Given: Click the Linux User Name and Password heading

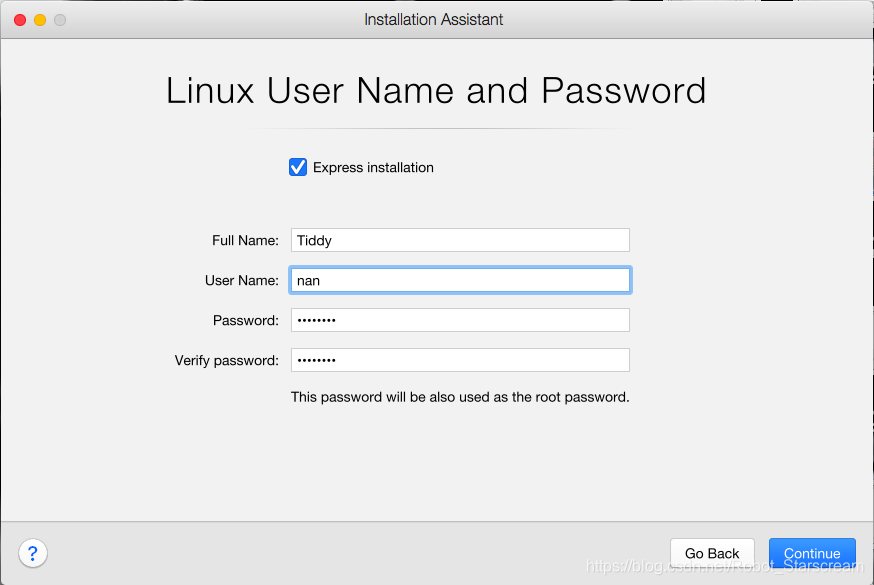Looking at the screenshot, I should pos(436,91).
